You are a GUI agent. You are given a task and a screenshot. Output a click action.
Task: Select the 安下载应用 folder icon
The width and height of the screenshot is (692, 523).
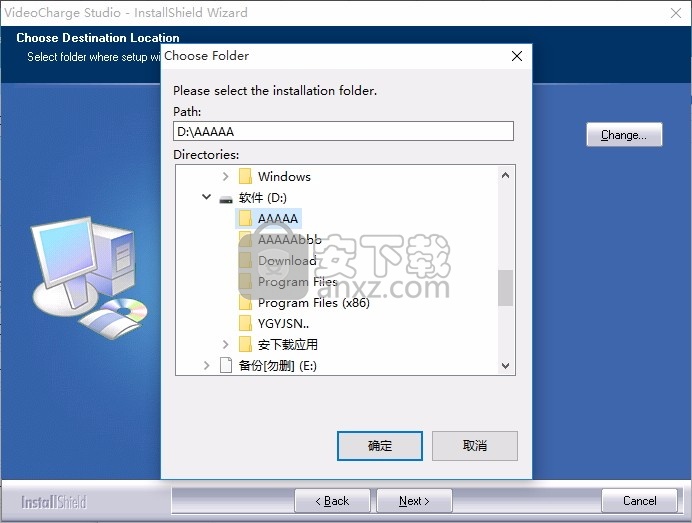(245, 344)
